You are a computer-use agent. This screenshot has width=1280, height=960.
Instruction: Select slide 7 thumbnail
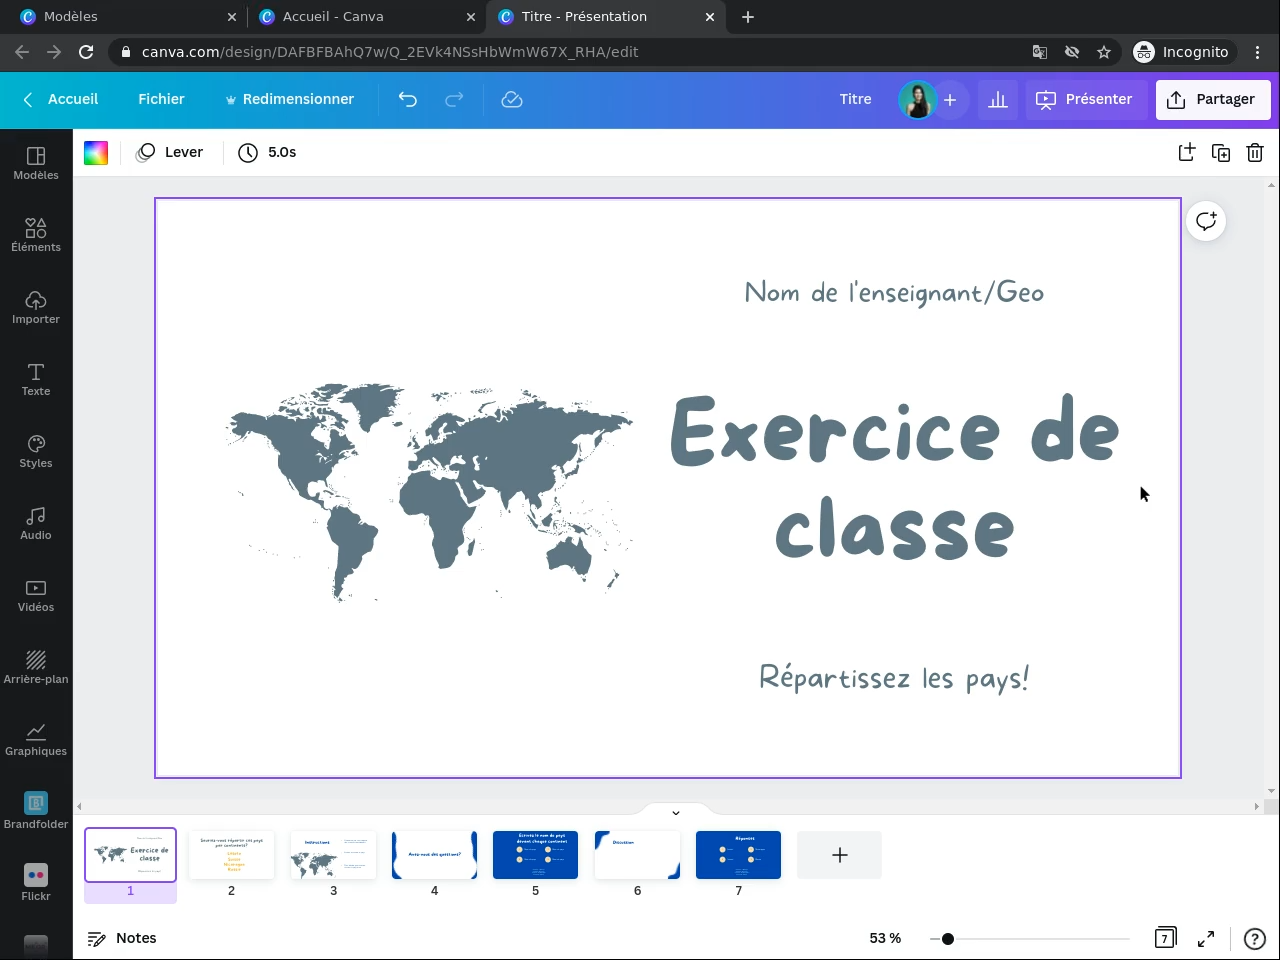coord(738,855)
